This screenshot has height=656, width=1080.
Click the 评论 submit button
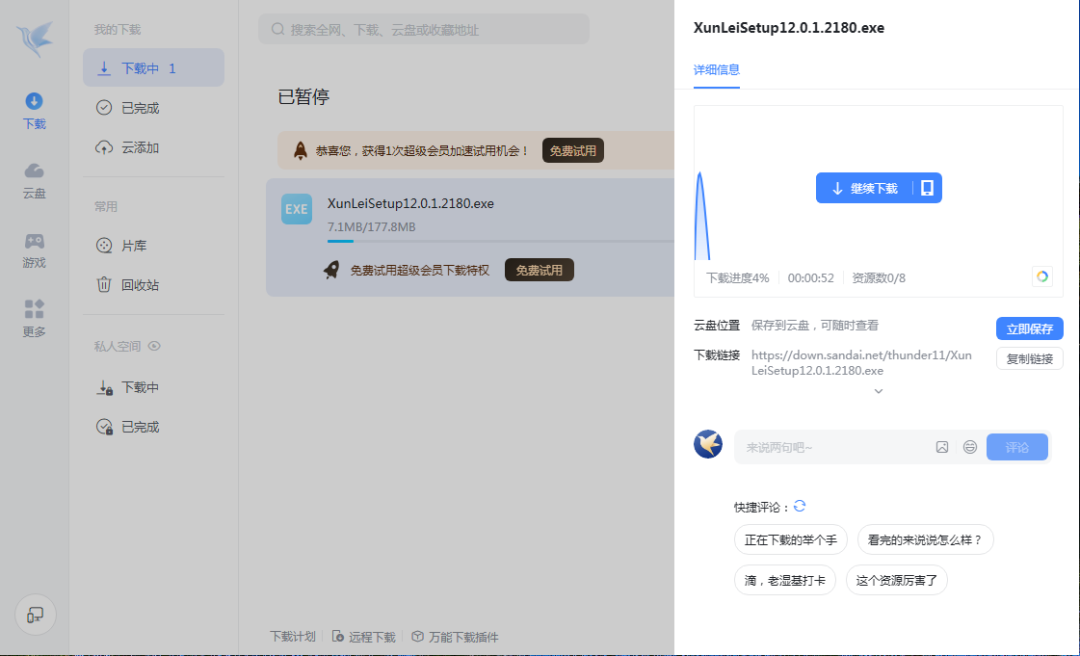pyautogui.click(x=1017, y=447)
